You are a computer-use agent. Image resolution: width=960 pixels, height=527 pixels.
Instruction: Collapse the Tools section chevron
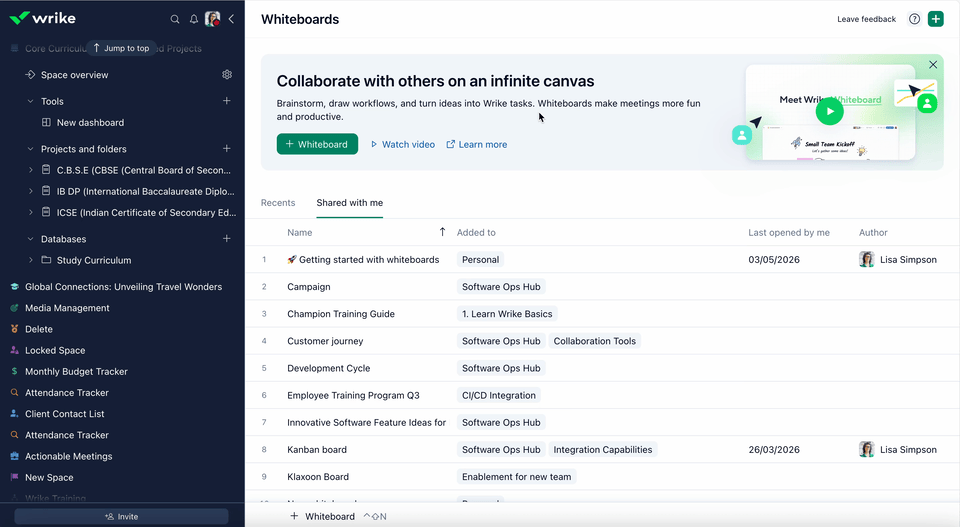[30, 101]
